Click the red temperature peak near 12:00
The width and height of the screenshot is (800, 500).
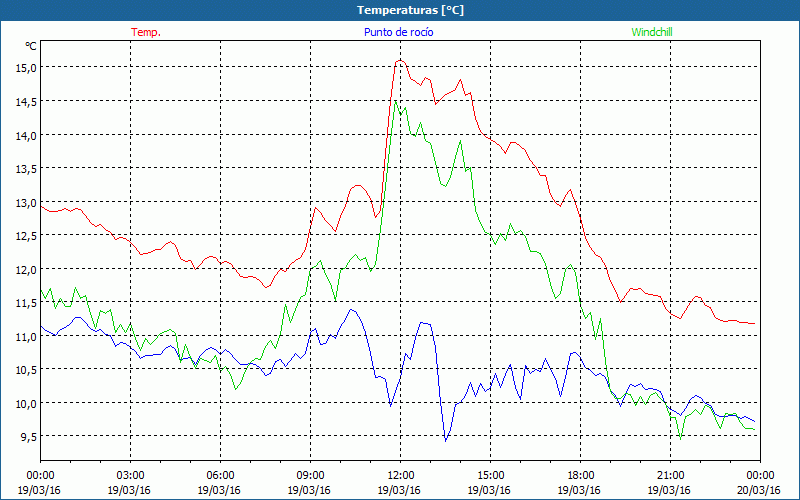pyautogui.click(x=401, y=61)
